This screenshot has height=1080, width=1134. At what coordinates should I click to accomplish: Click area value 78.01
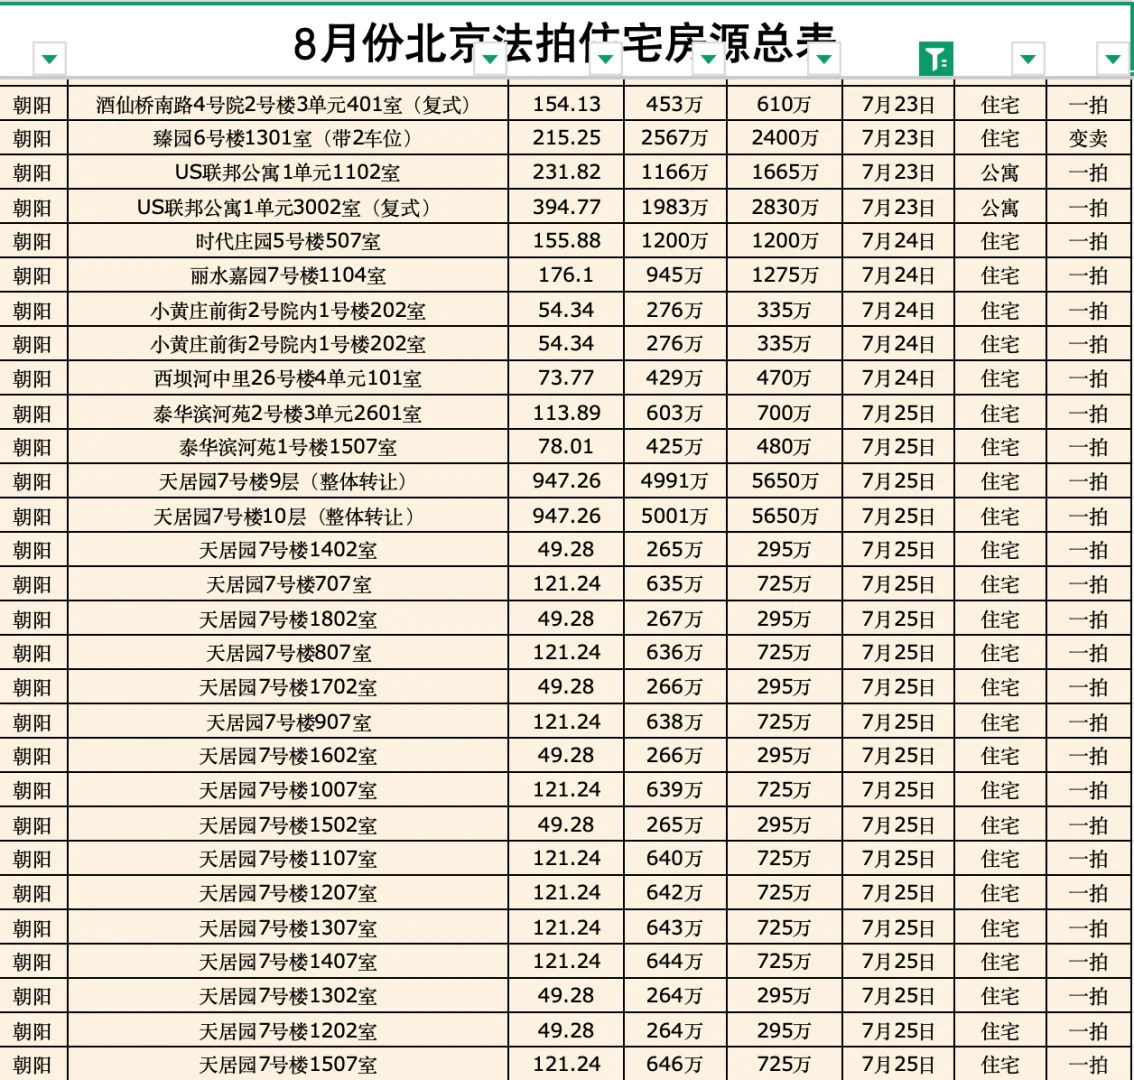(566, 447)
